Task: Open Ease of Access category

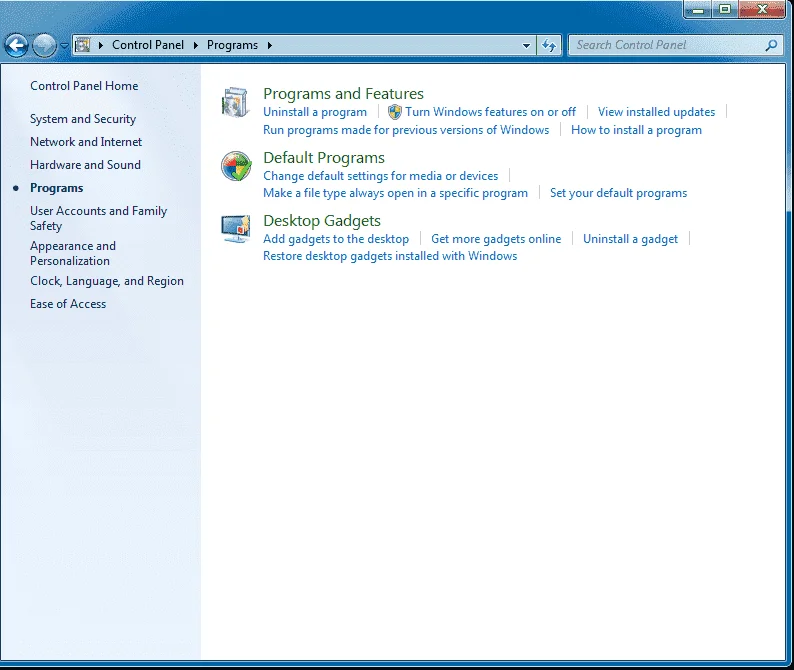Action: [68, 304]
